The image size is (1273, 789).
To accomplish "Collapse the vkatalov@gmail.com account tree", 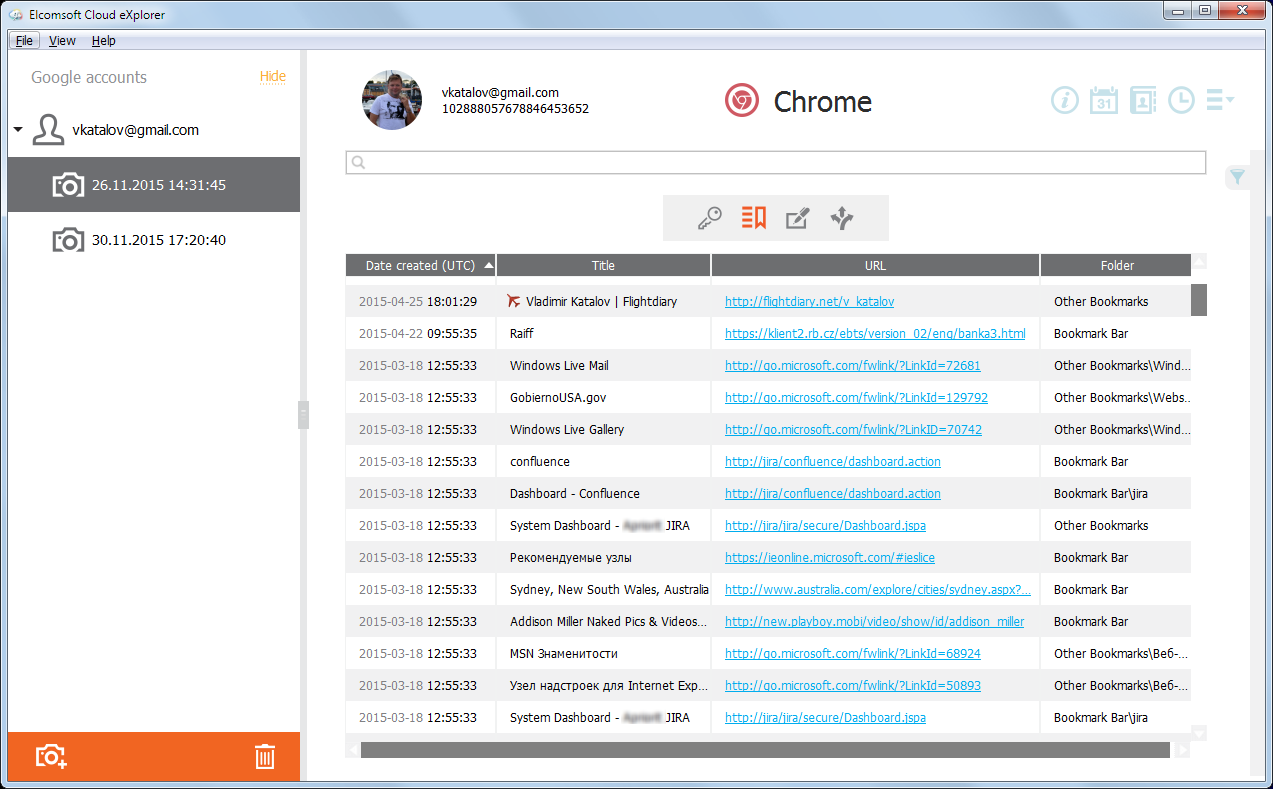I will pos(18,130).
